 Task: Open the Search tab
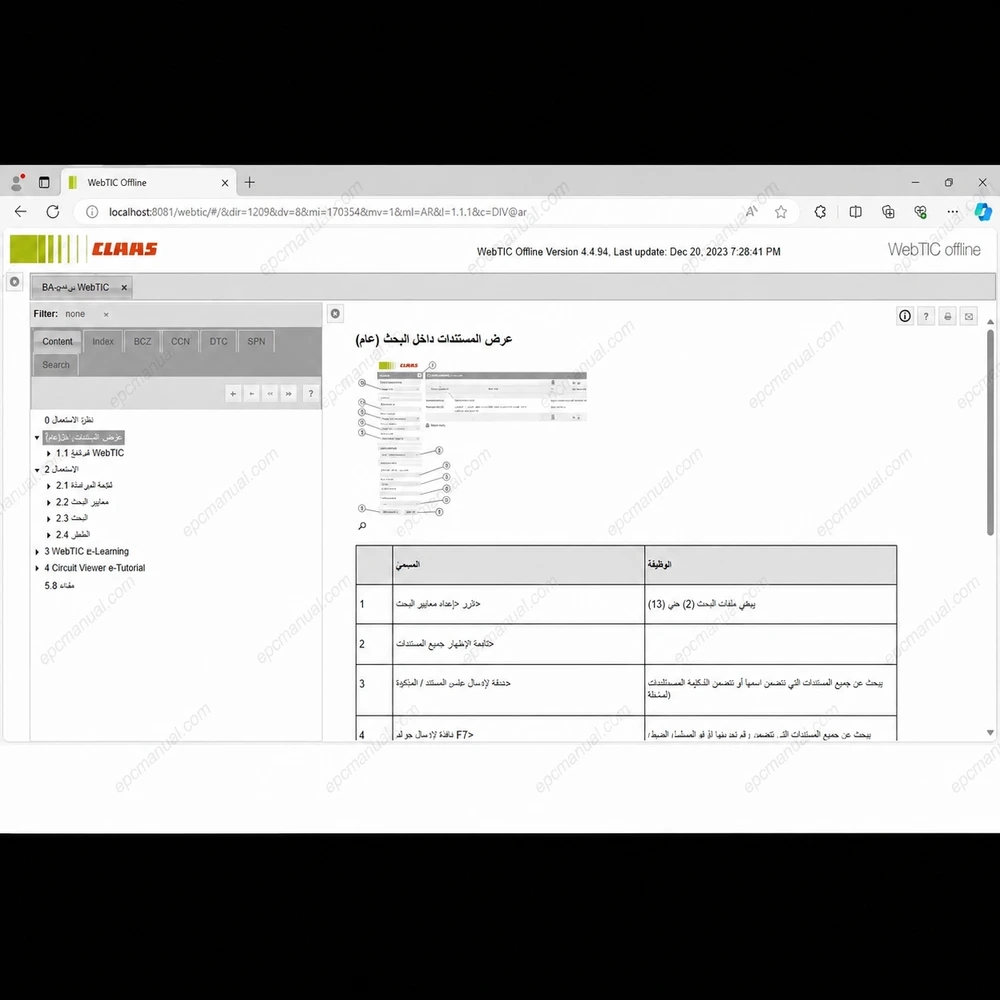pyautogui.click(x=55, y=365)
